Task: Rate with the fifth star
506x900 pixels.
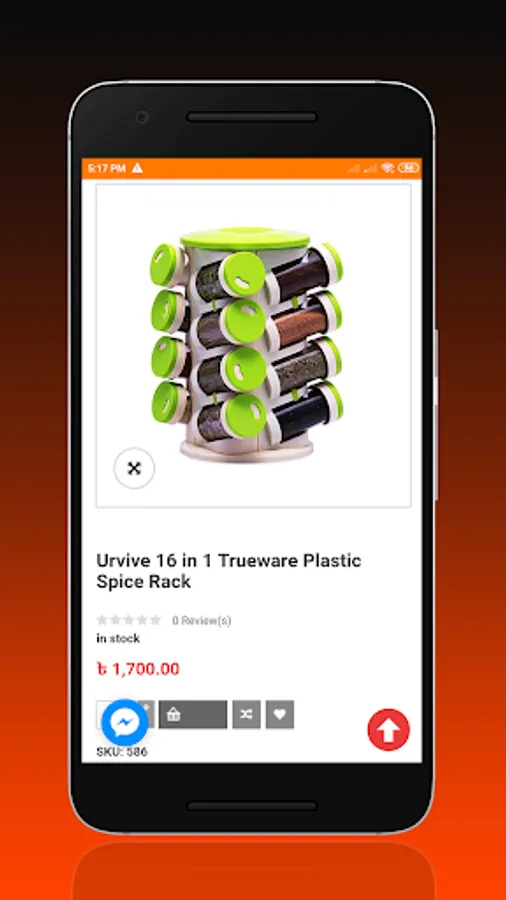Action: [x=155, y=620]
